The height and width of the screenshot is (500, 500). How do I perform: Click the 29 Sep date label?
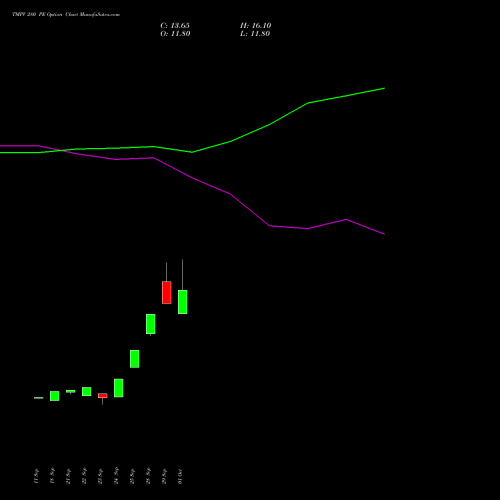(164, 476)
